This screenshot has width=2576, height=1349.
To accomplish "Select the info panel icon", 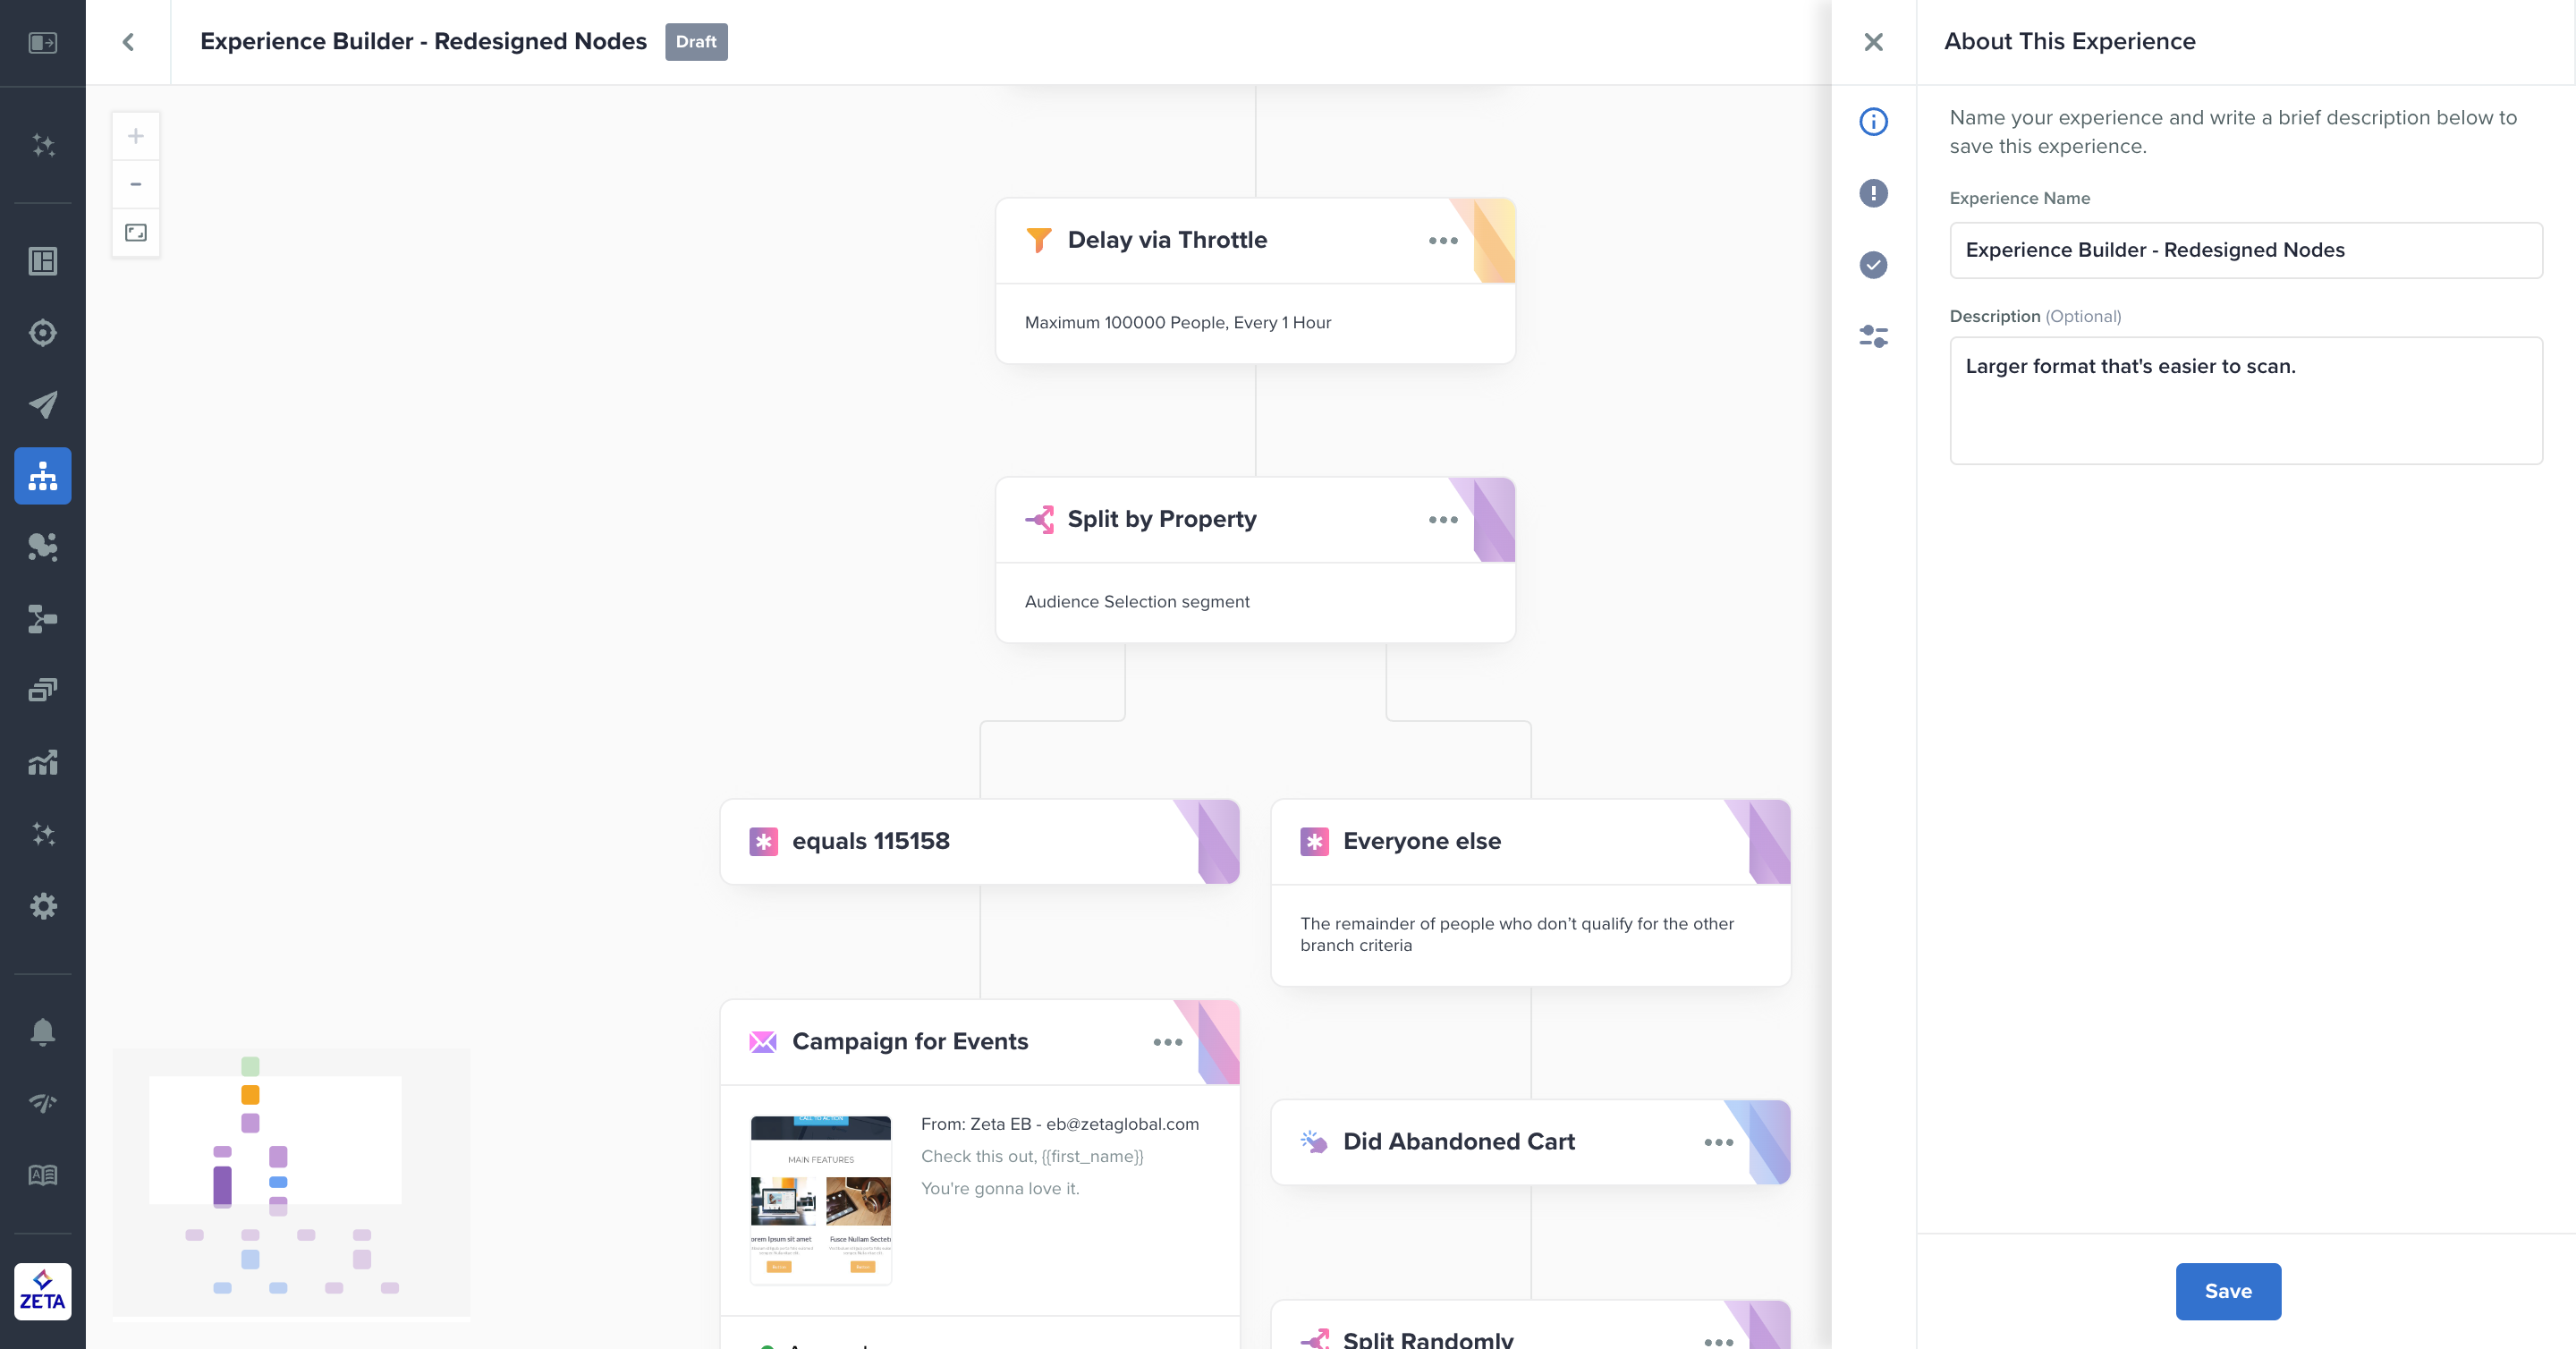I will [x=1873, y=122].
